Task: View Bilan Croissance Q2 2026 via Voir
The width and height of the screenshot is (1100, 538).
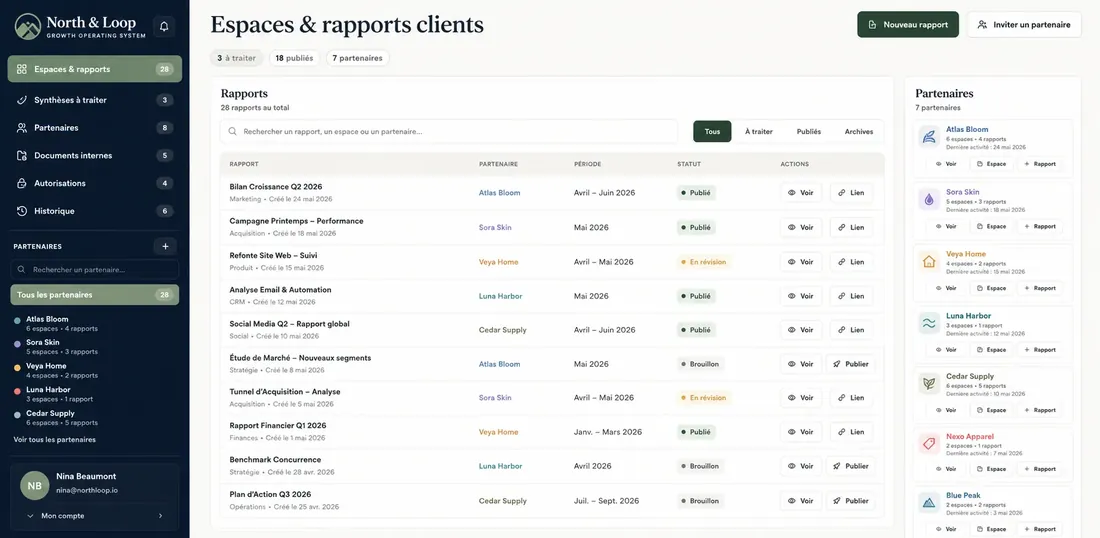Action: pos(800,192)
